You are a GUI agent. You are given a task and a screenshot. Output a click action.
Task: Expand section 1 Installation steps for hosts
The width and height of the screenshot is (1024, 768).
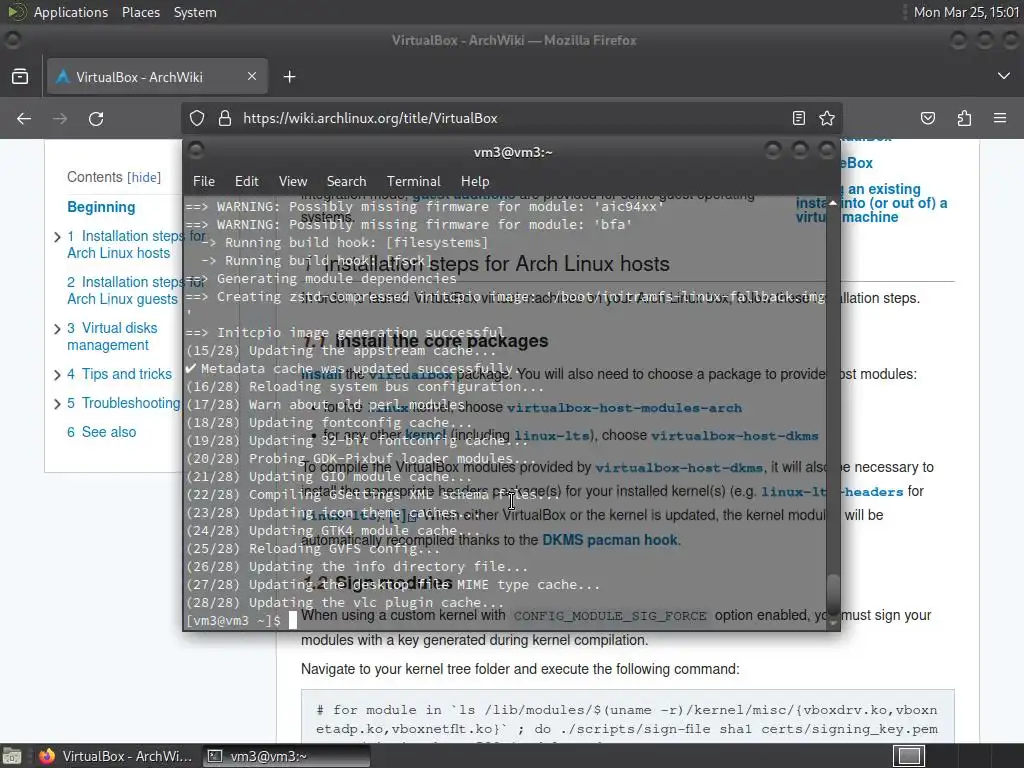[x=57, y=236]
